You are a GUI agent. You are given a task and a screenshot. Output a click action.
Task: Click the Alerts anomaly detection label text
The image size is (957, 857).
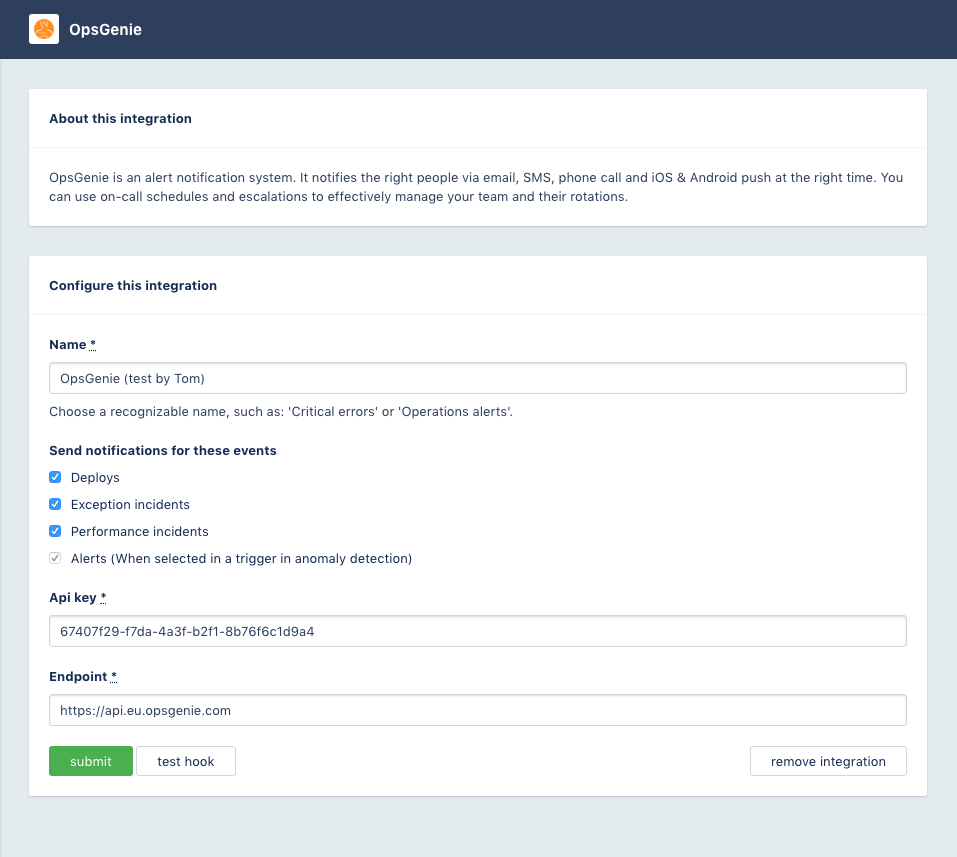(241, 558)
